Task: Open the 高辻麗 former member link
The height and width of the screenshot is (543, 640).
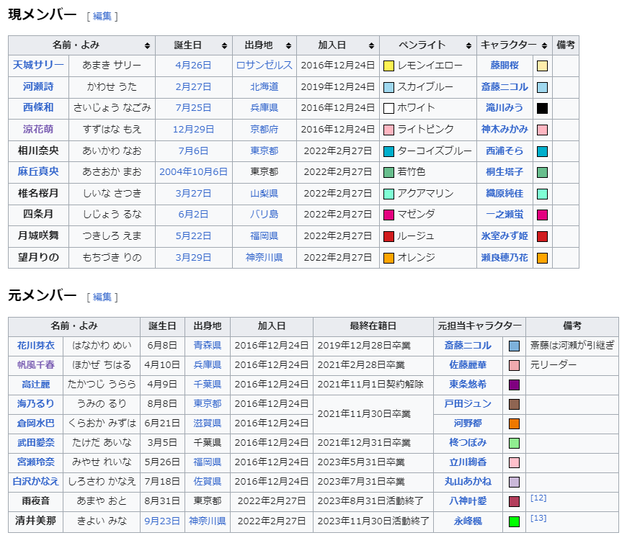Action: [36, 384]
